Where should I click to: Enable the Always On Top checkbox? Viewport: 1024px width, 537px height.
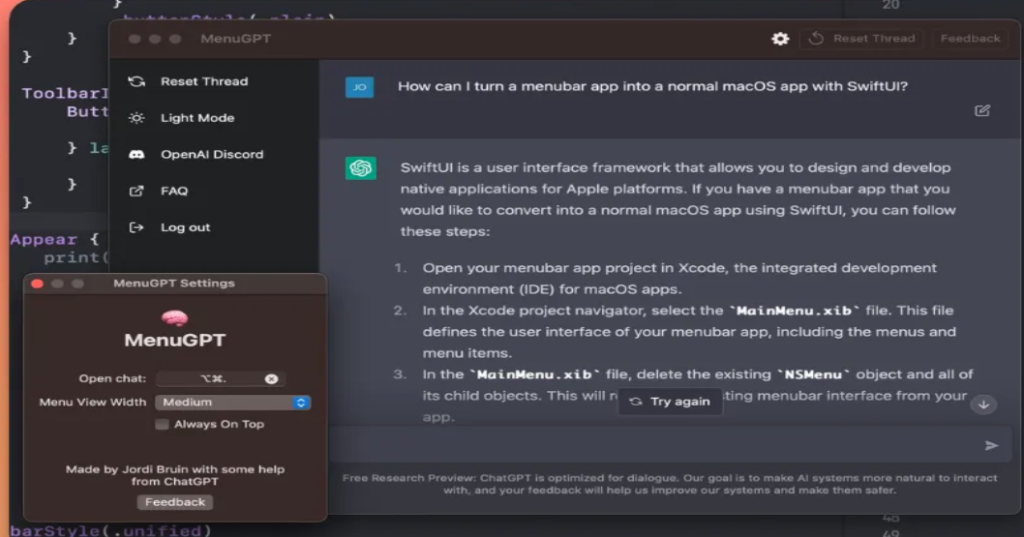(162, 425)
